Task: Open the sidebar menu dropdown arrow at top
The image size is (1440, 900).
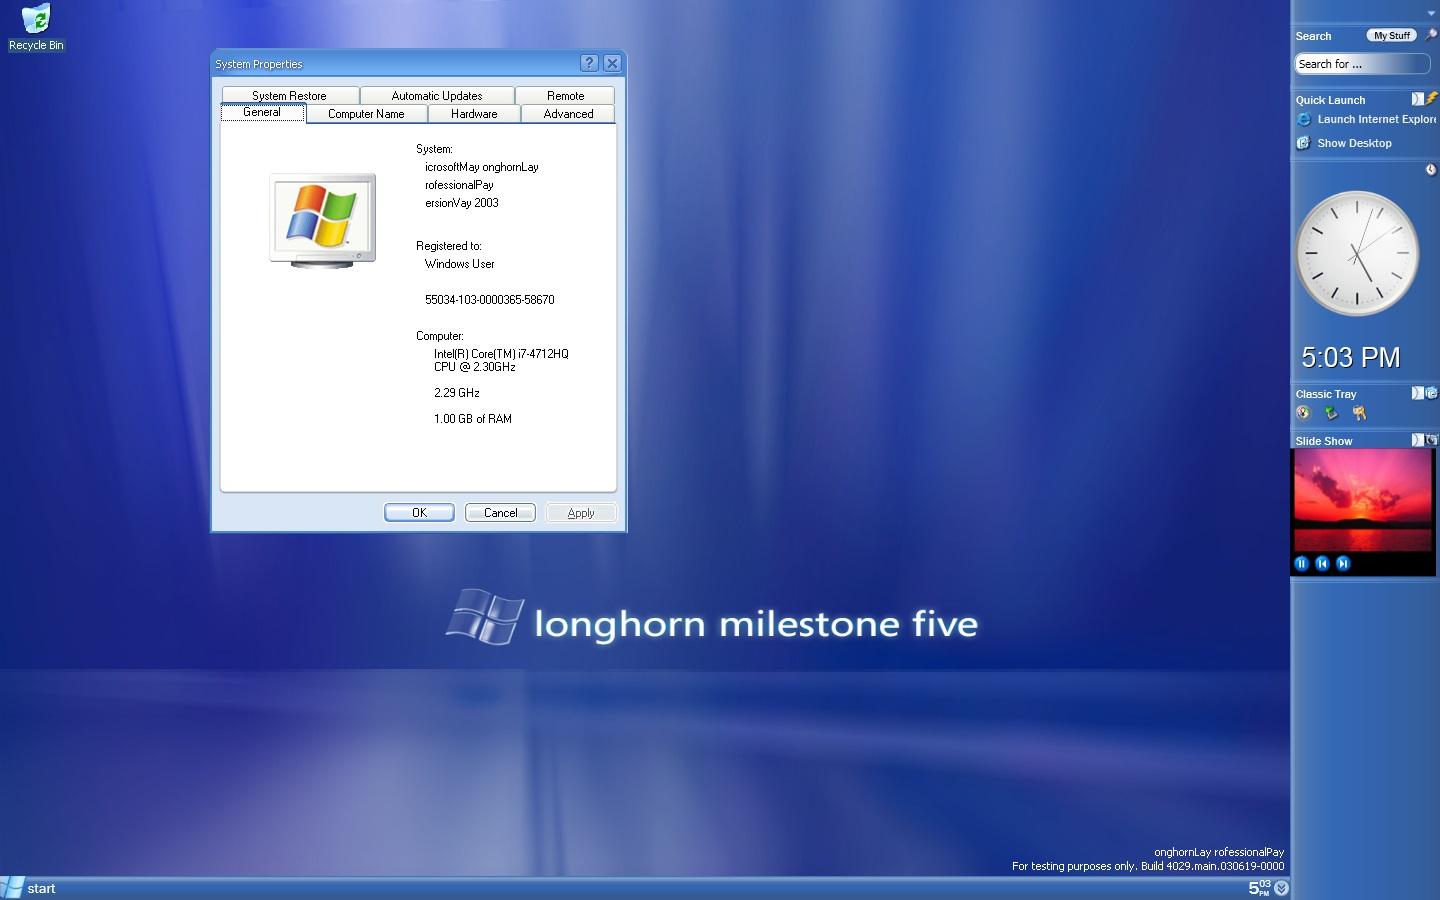Action: (1431, 13)
